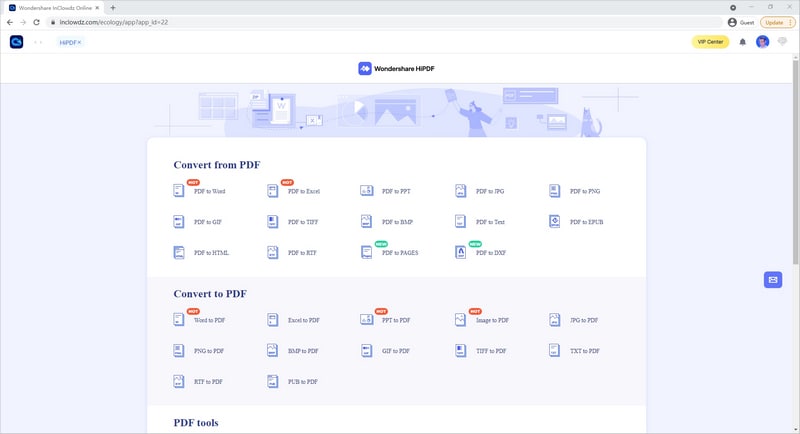Click the page vertical scrollbar

795,163
